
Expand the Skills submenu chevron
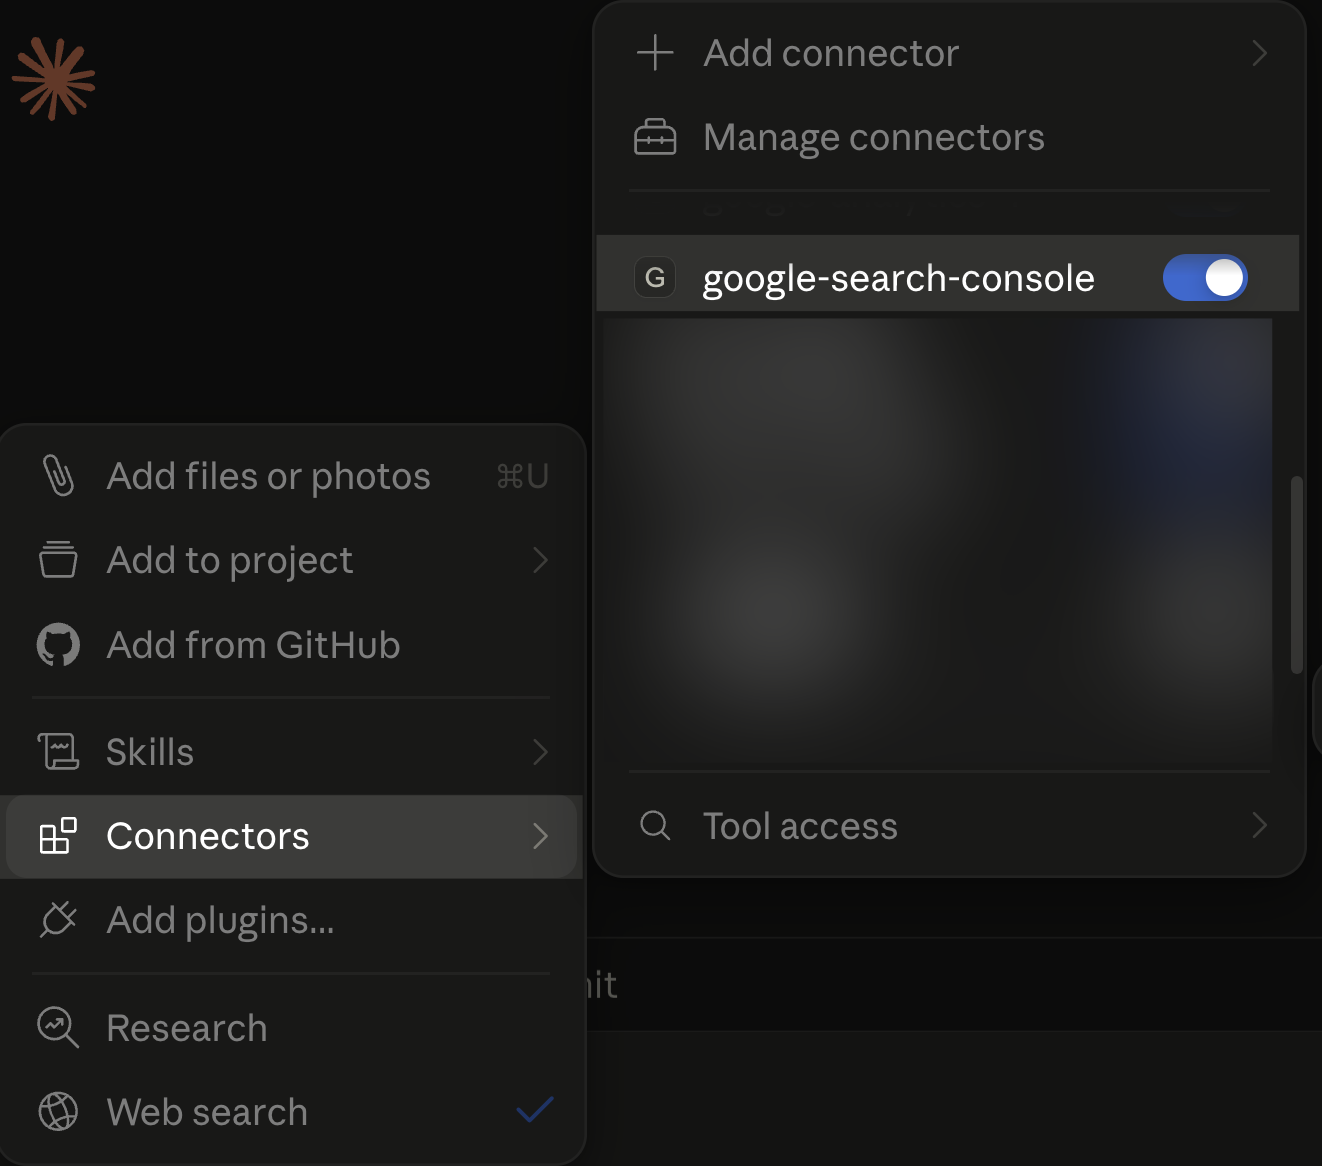540,752
